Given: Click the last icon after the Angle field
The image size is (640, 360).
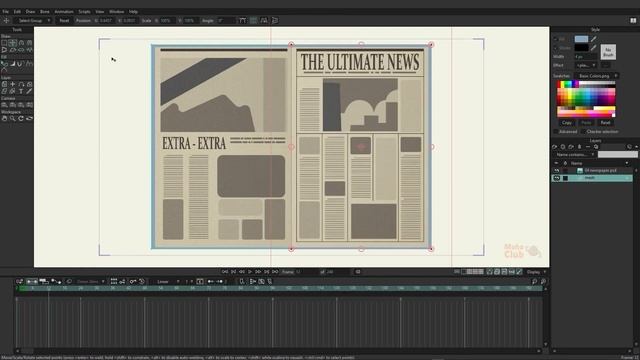Looking at the screenshot, I should 275,20.
